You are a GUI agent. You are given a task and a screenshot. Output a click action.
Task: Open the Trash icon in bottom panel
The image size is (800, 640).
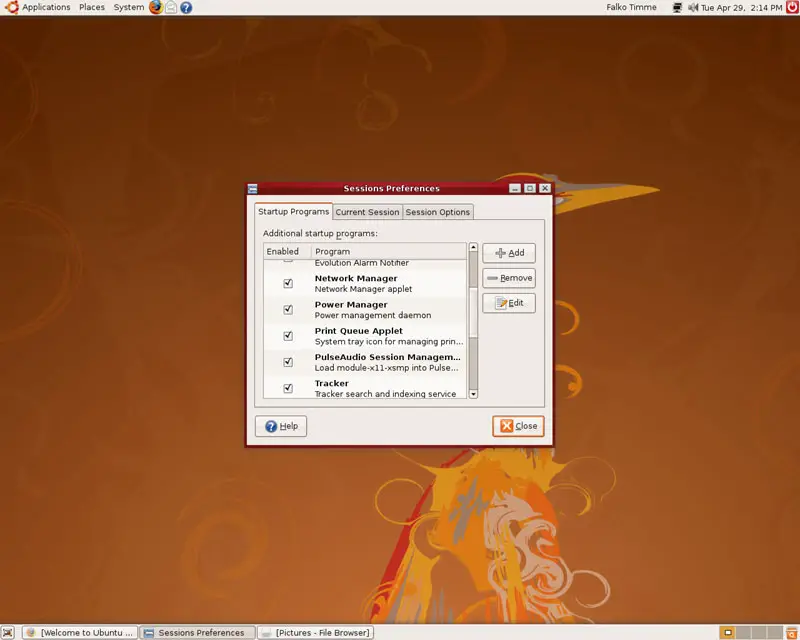point(792,633)
